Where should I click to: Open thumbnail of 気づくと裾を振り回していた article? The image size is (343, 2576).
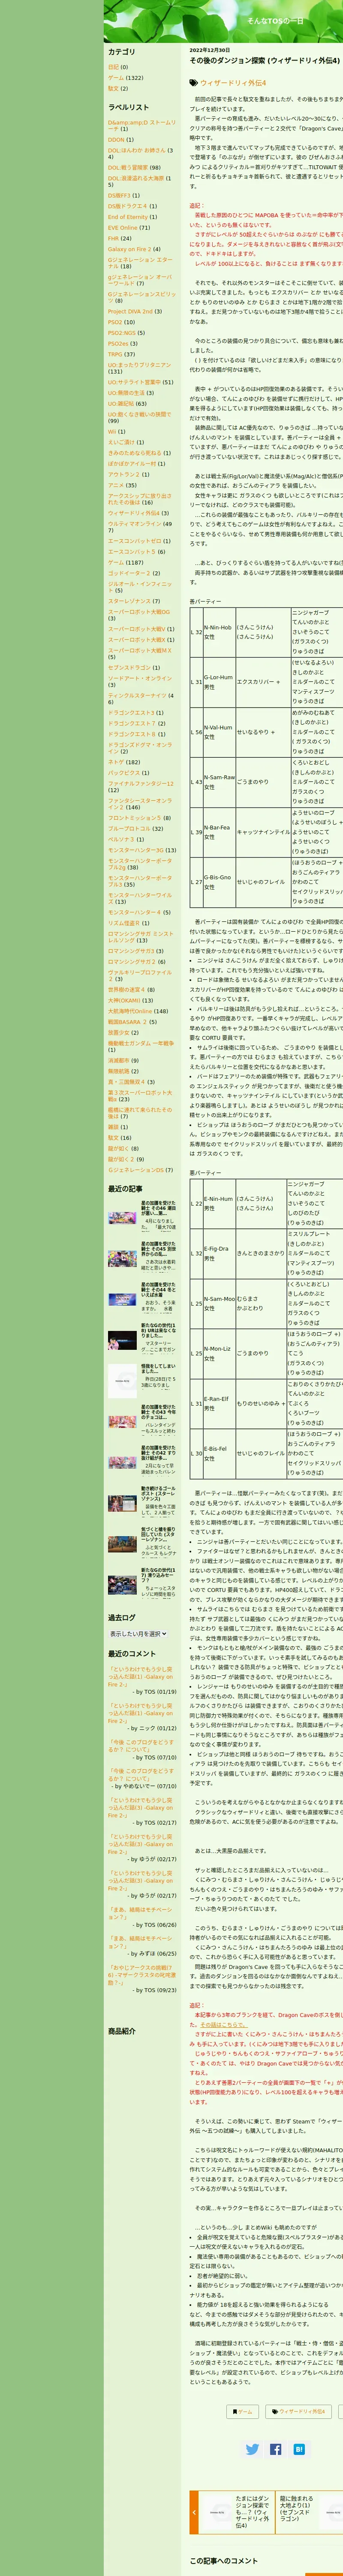point(122,1543)
